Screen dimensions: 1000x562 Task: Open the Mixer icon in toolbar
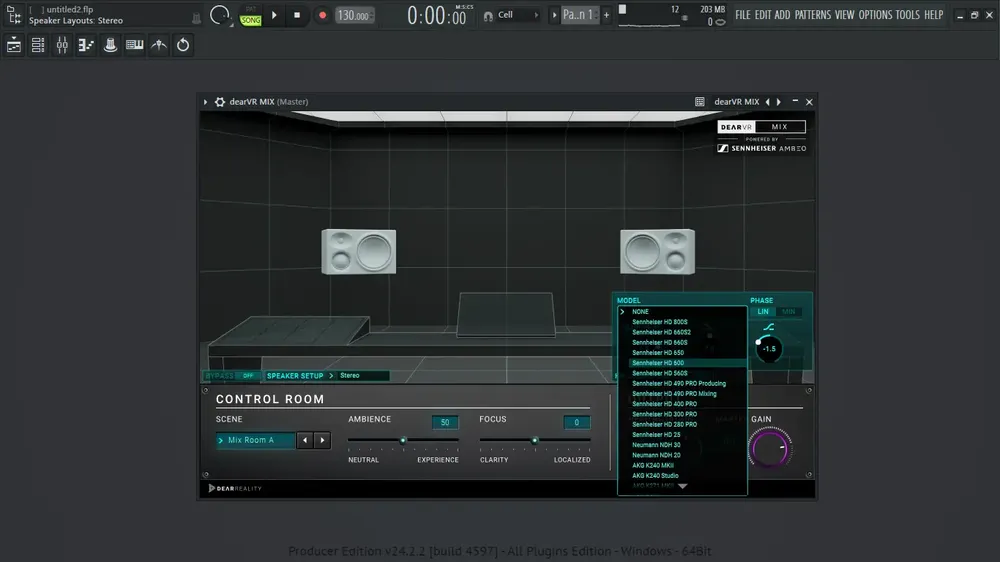62,45
